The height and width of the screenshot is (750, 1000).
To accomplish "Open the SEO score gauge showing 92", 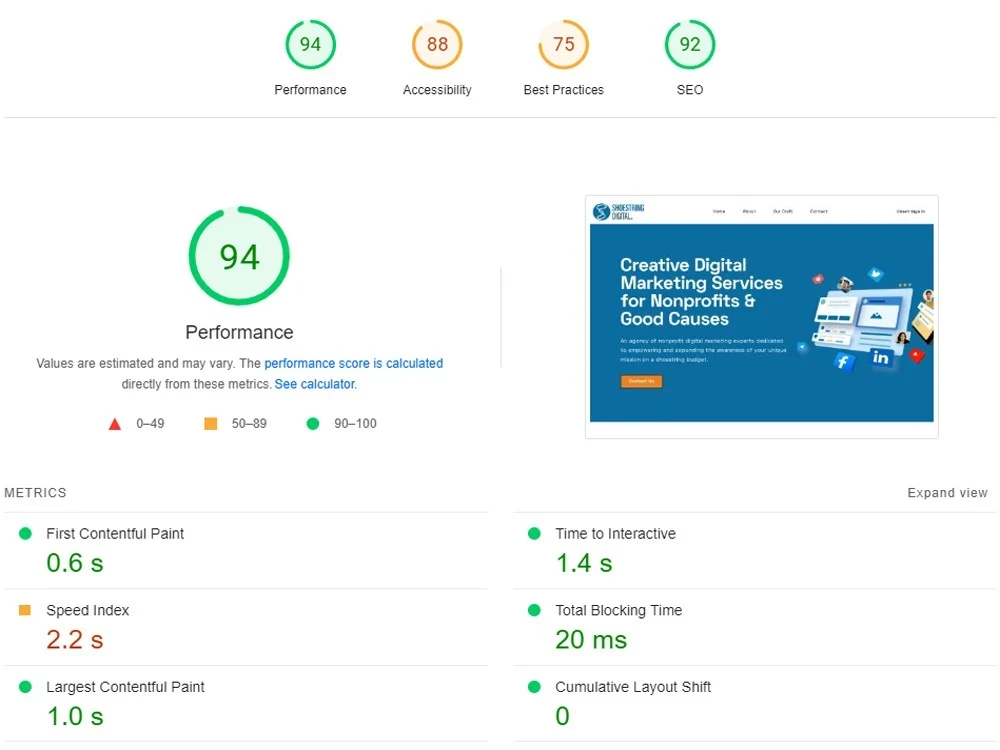I will point(689,44).
